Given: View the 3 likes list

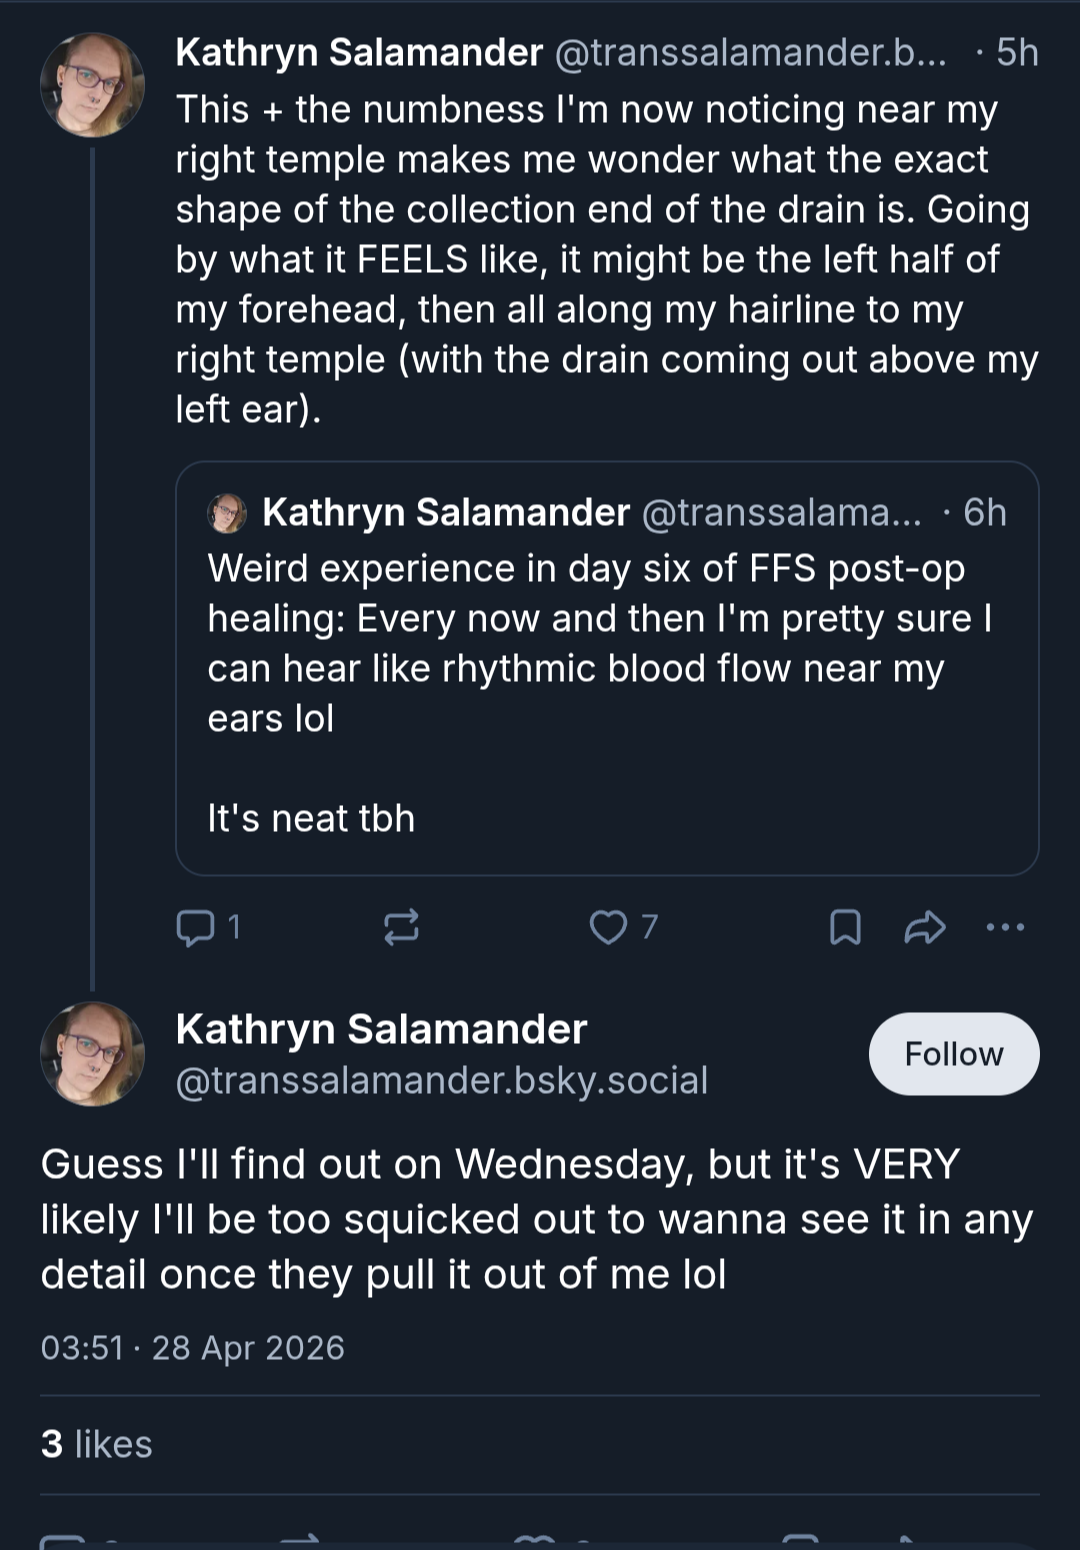Looking at the screenshot, I should 97,1444.
